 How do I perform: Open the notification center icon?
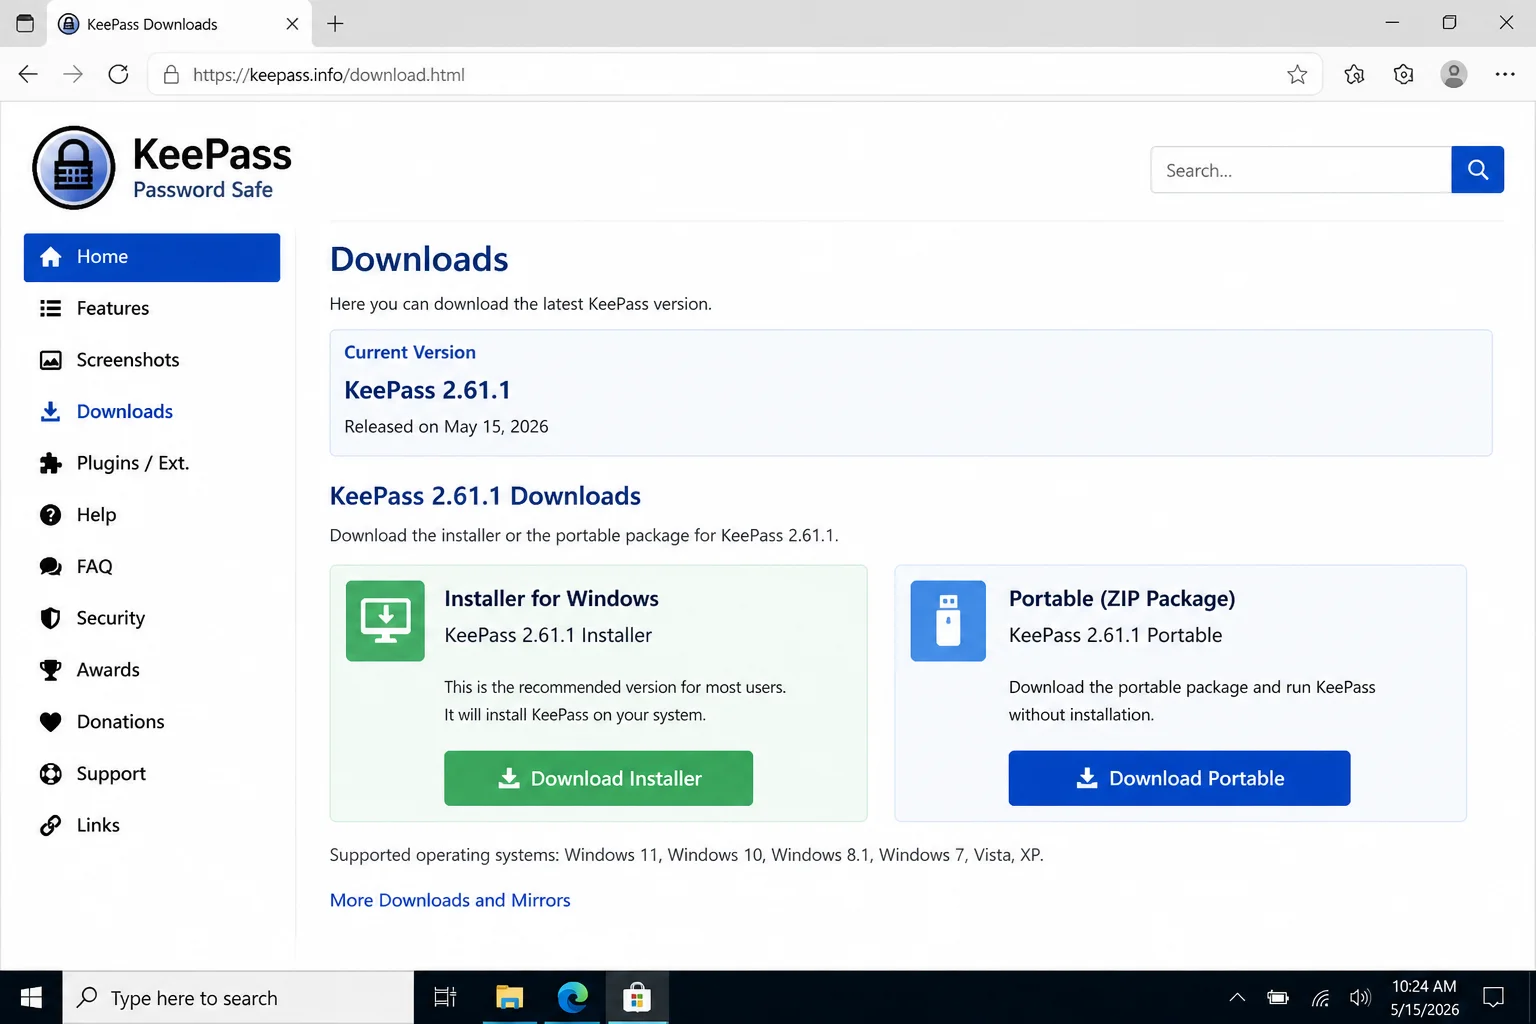1494,997
